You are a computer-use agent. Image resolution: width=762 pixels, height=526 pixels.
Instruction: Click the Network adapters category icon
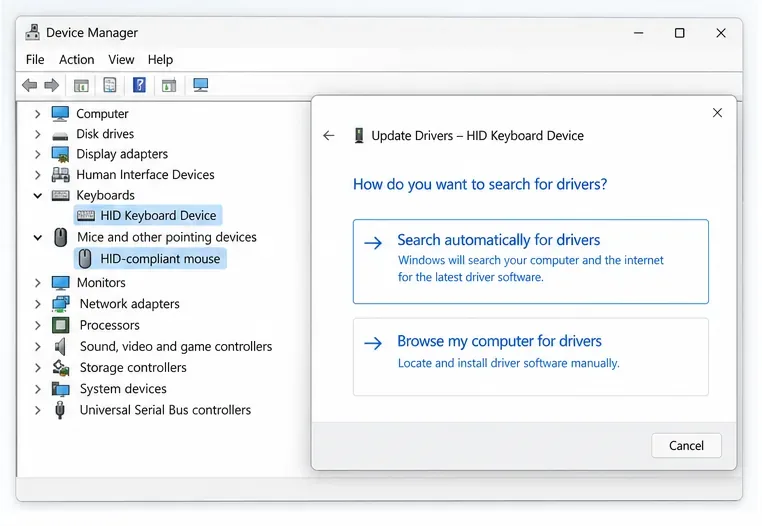[x=61, y=304]
